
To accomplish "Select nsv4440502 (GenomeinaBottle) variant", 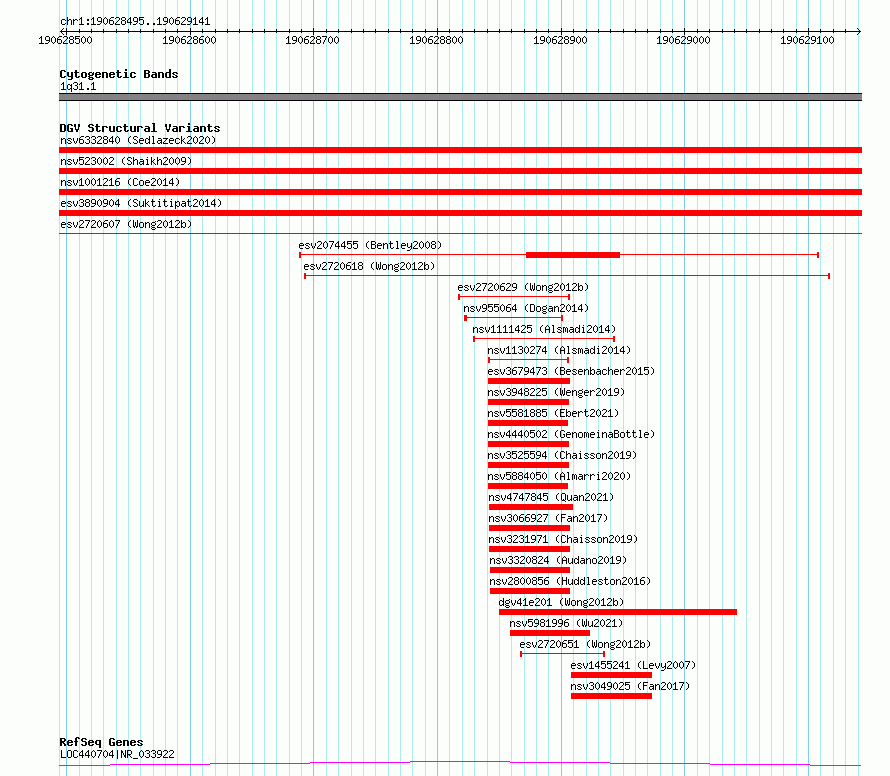I will click(571, 434).
